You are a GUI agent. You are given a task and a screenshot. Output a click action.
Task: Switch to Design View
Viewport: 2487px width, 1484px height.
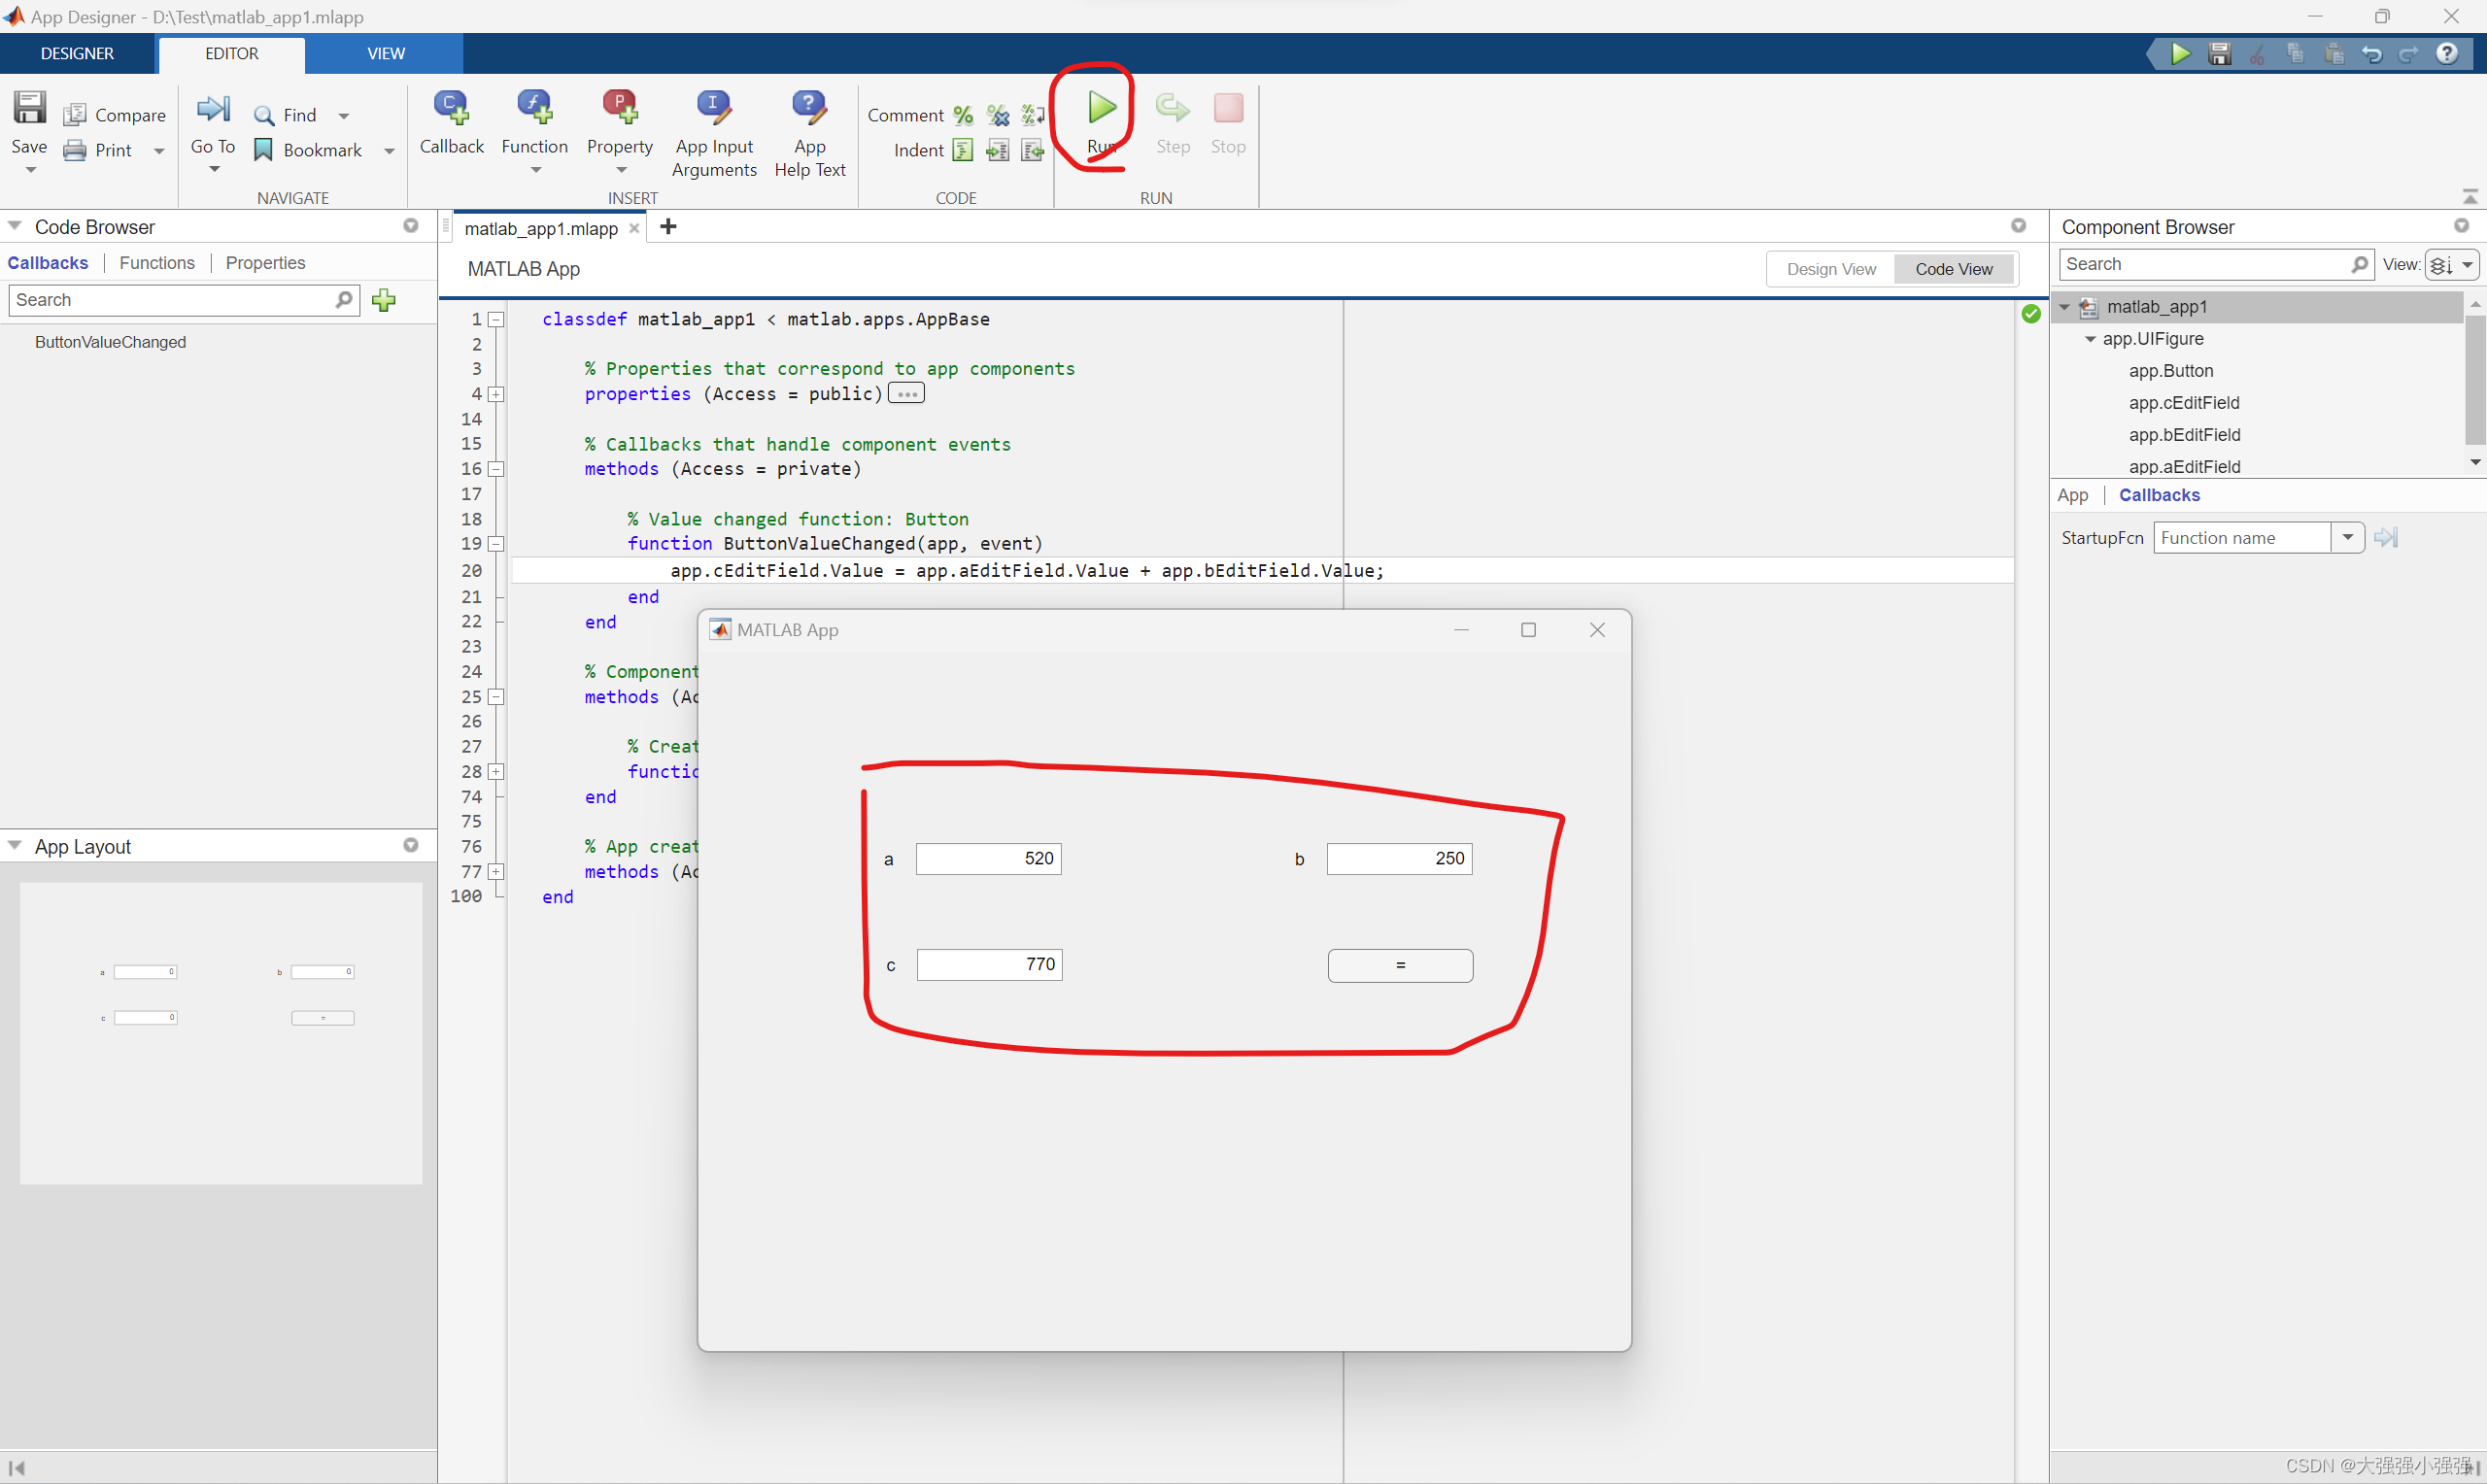pos(1830,268)
